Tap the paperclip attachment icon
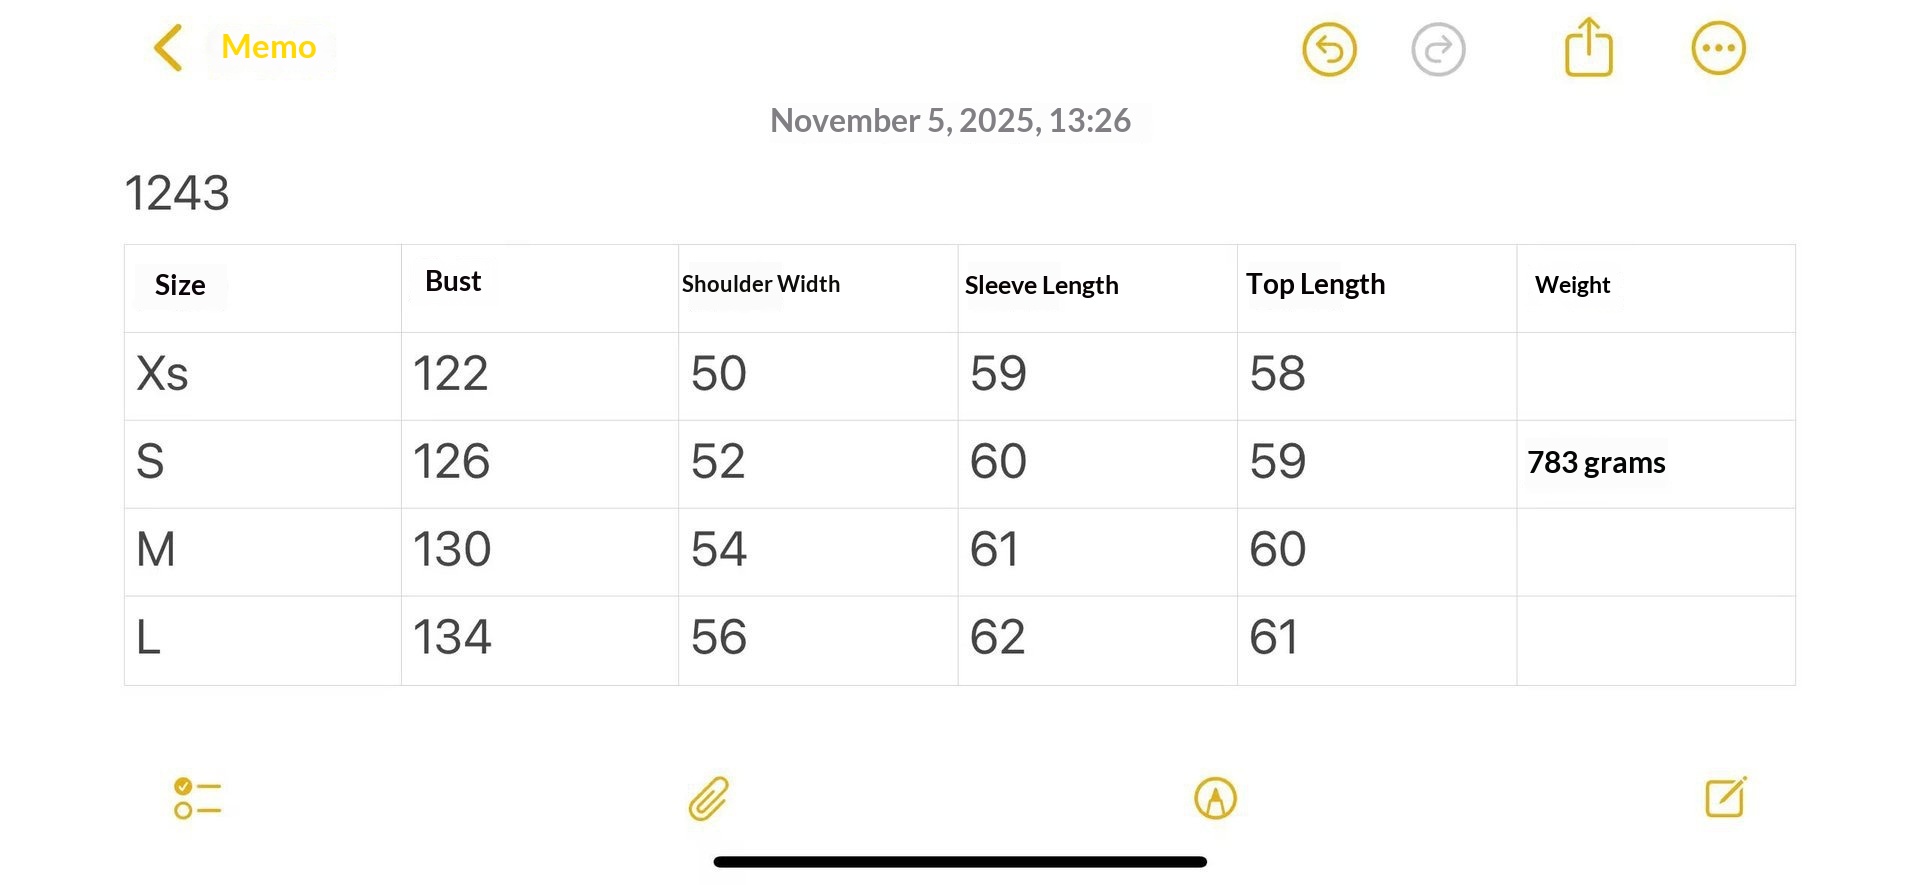The width and height of the screenshot is (1920, 885). 709,798
